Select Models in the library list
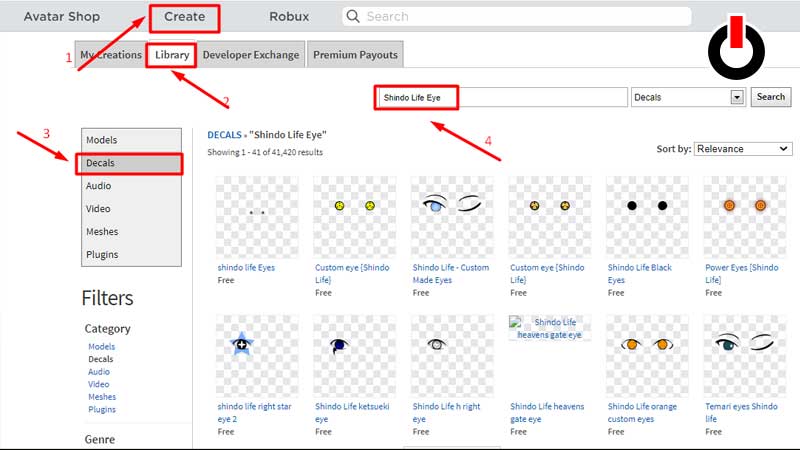The width and height of the screenshot is (800, 450). [x=131, y=140]
